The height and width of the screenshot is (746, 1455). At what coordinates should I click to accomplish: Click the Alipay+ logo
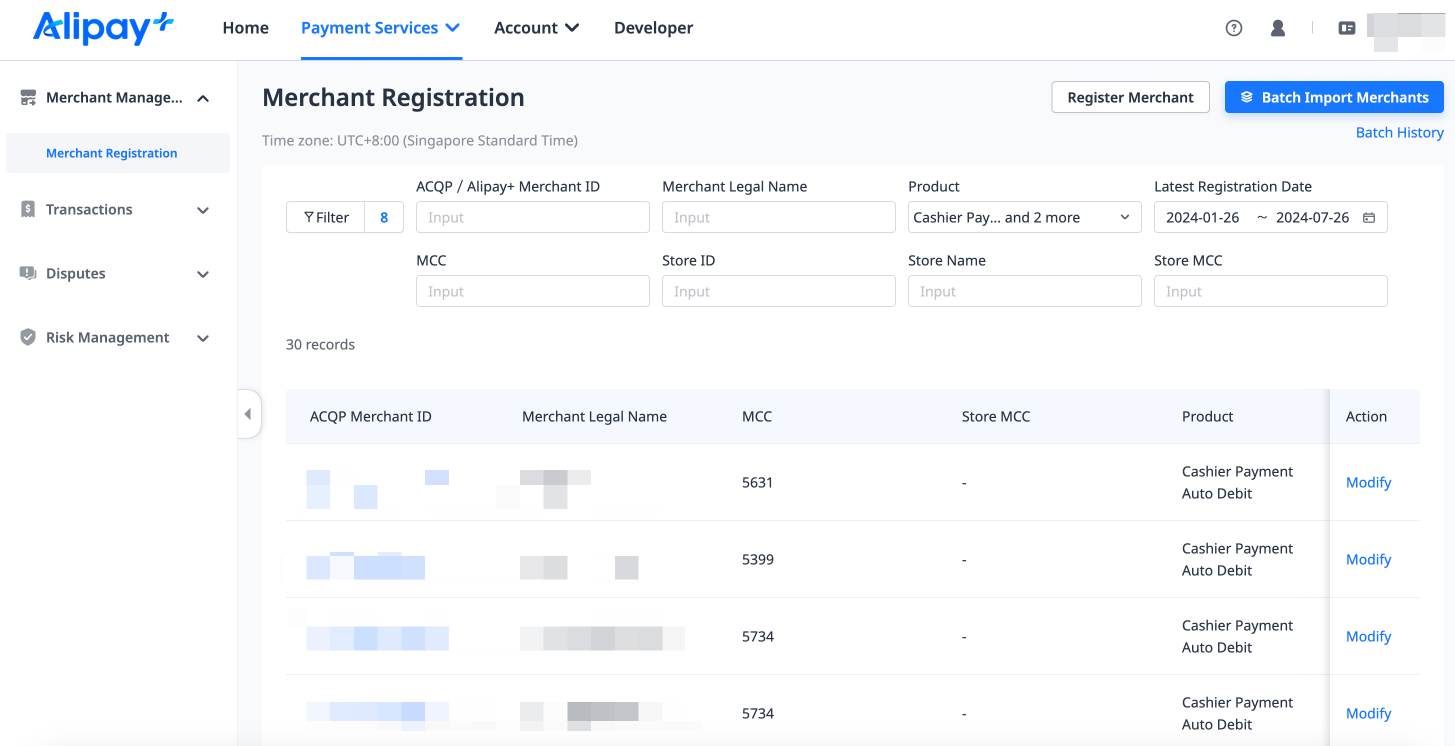(x=104, y=28)
